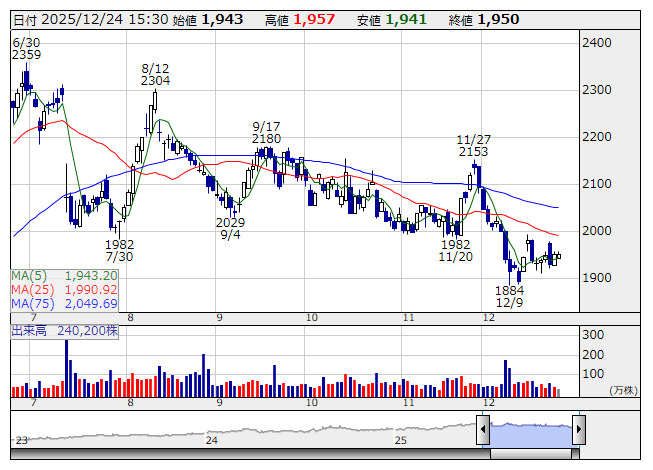653x470 pixels.
Task: Click the 7/30 low label 1982
Action: pos(119,244)
